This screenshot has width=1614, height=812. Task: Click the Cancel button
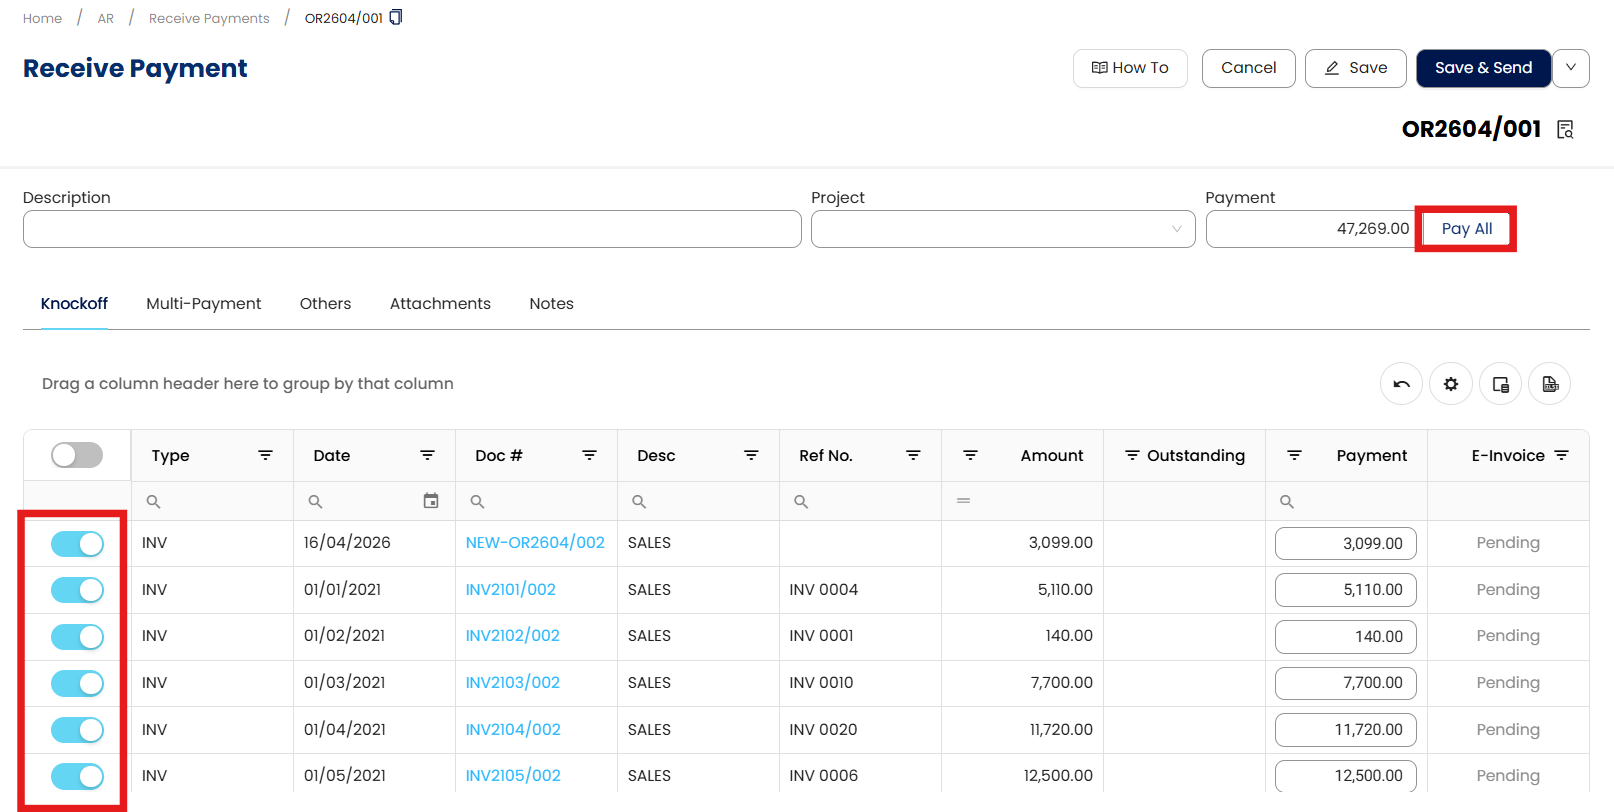1249,68
